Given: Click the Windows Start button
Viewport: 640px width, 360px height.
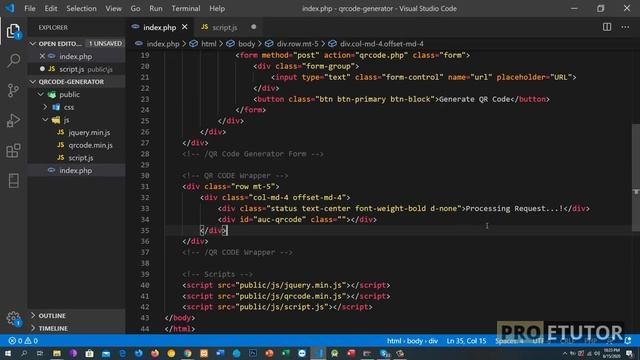Looking at the screenshot, I should coord(7,353).
